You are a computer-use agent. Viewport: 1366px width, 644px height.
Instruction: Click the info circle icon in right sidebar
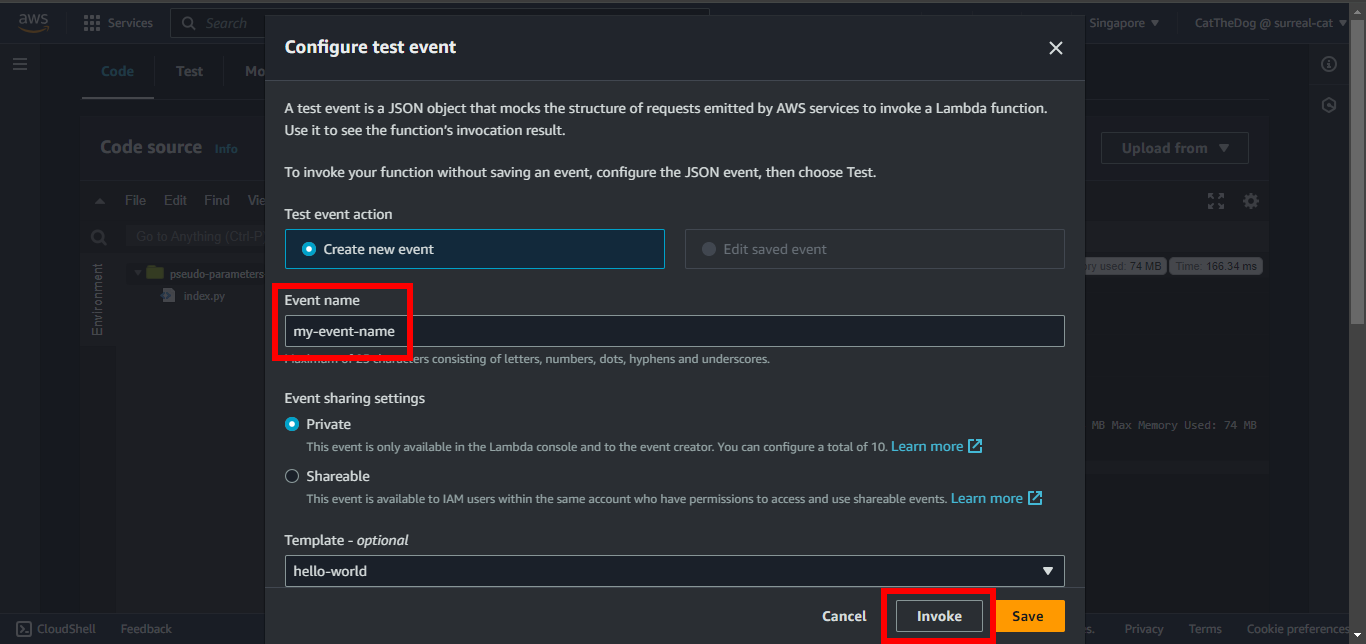coord(1329,64)
